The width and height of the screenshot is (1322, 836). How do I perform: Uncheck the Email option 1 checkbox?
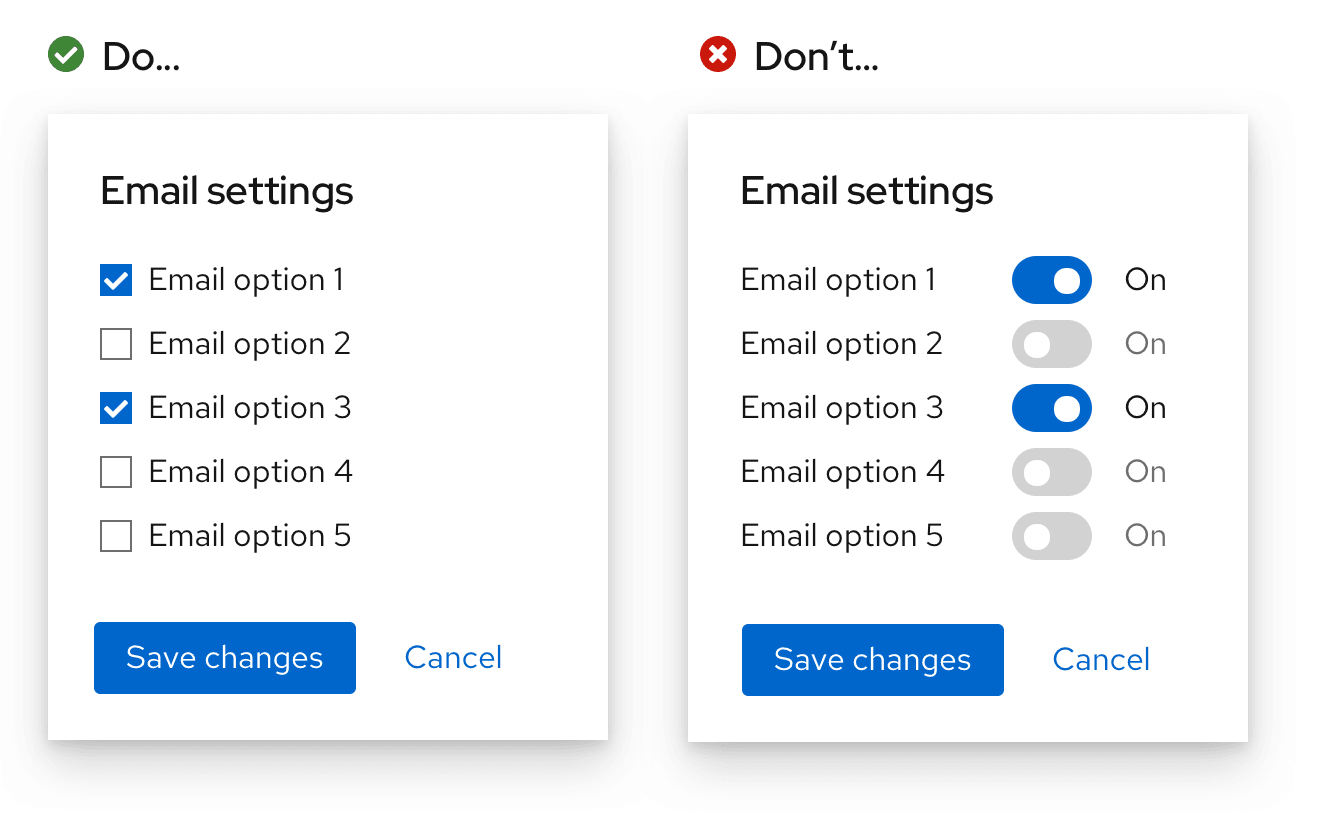116,280
